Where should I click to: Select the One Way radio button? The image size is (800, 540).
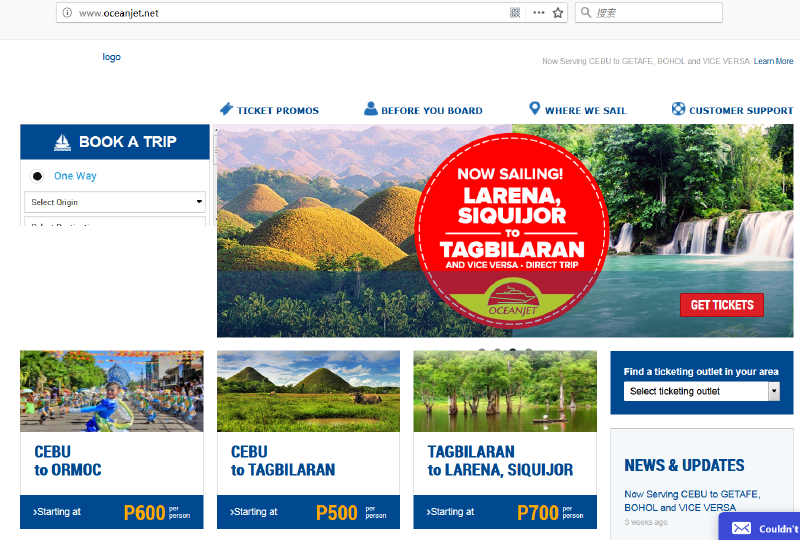(37, 176)
